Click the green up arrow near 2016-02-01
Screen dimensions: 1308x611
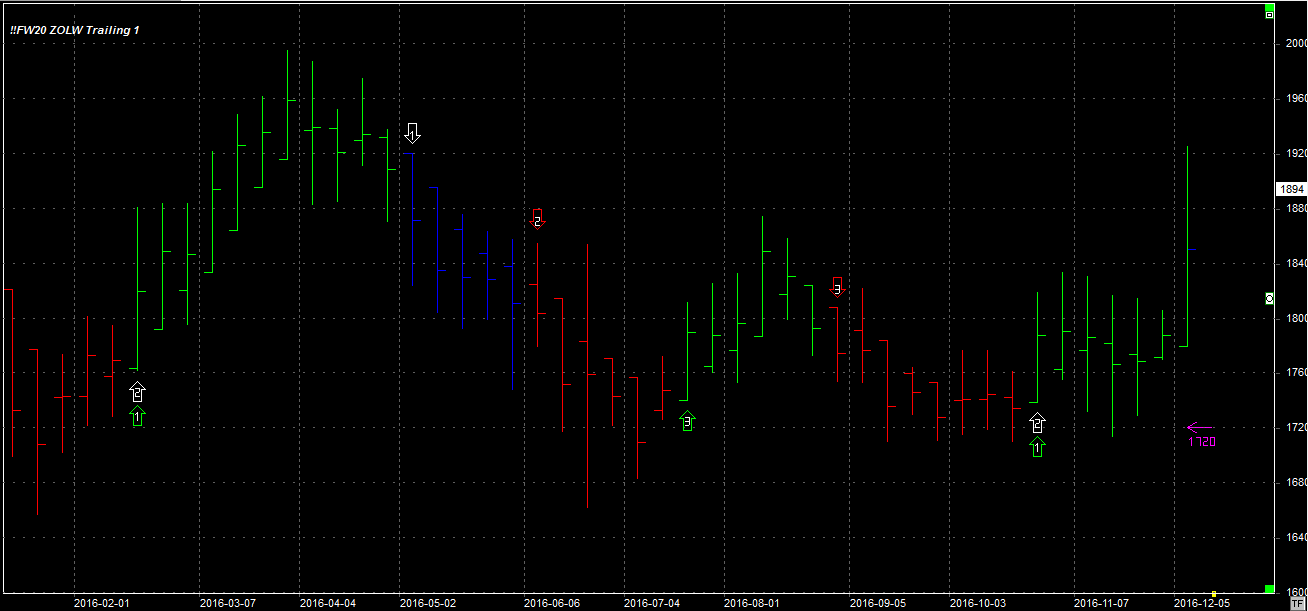click(138, 416)
